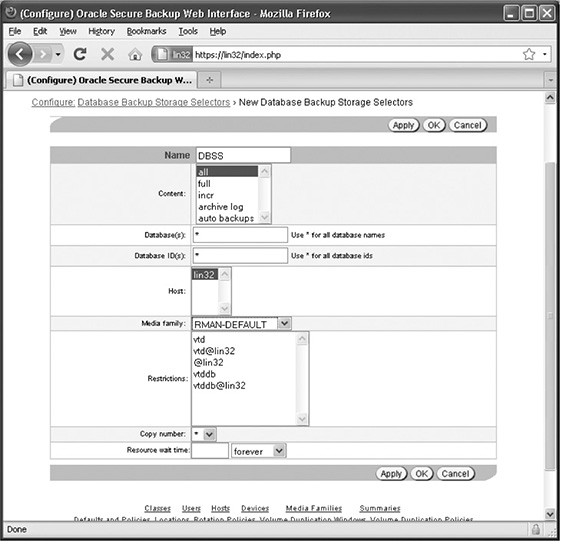
Task: Click the Resource wait time input field
Action: (210, 450)
